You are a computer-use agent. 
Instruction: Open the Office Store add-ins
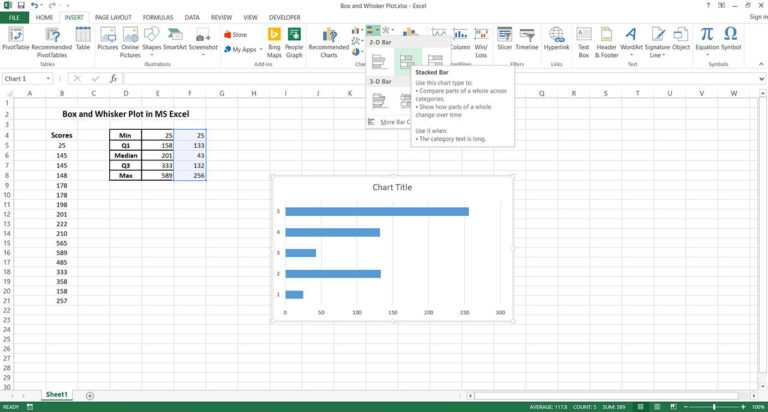point(236,35)
